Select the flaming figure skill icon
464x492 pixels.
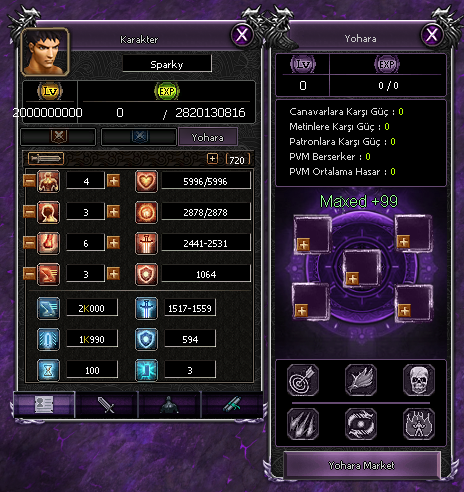[419, 424]
